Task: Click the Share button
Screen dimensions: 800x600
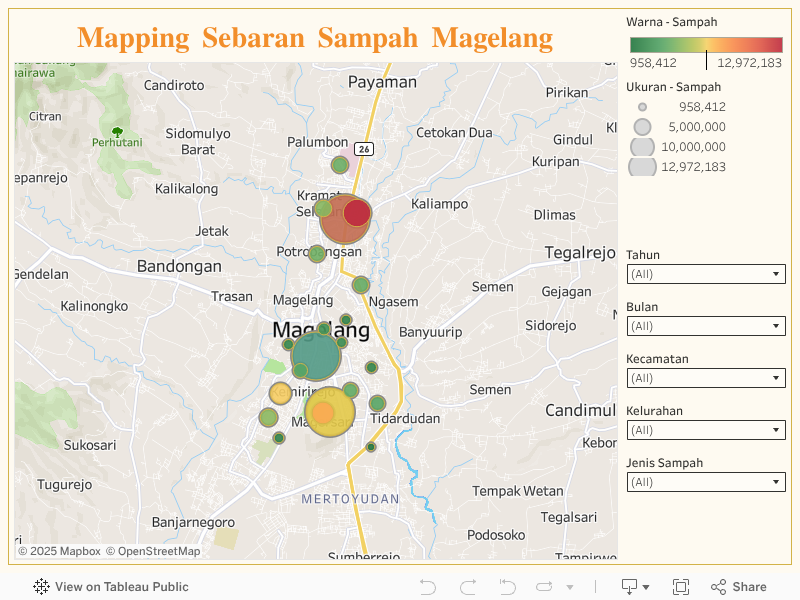Action: (738, 587)
